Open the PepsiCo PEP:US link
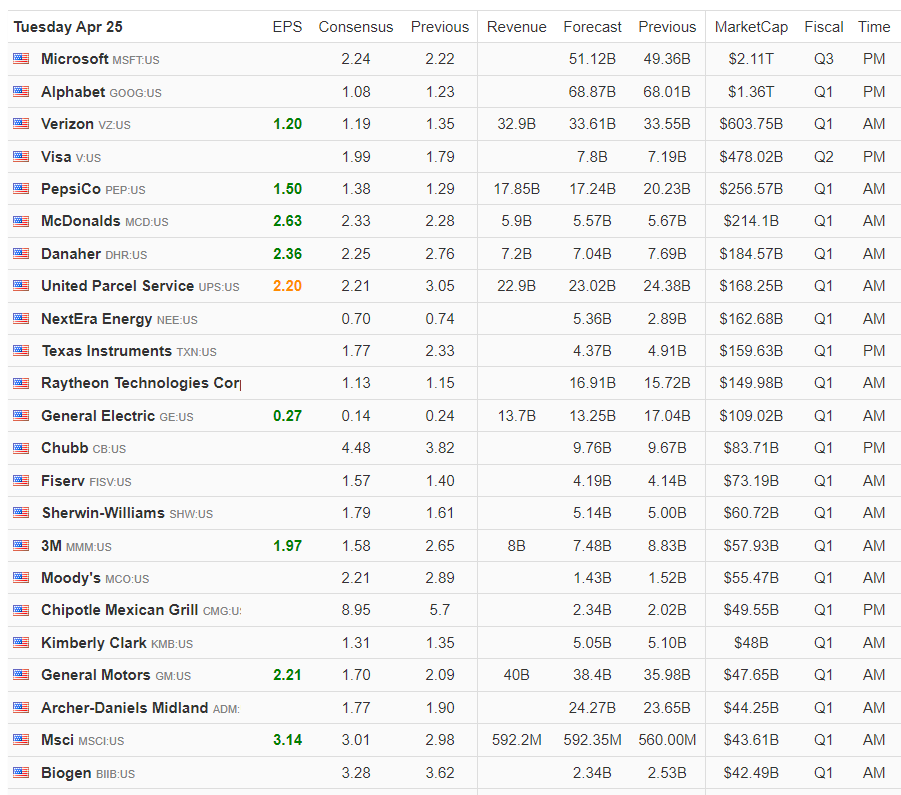901x795 pixels. (x=93, y=189)
